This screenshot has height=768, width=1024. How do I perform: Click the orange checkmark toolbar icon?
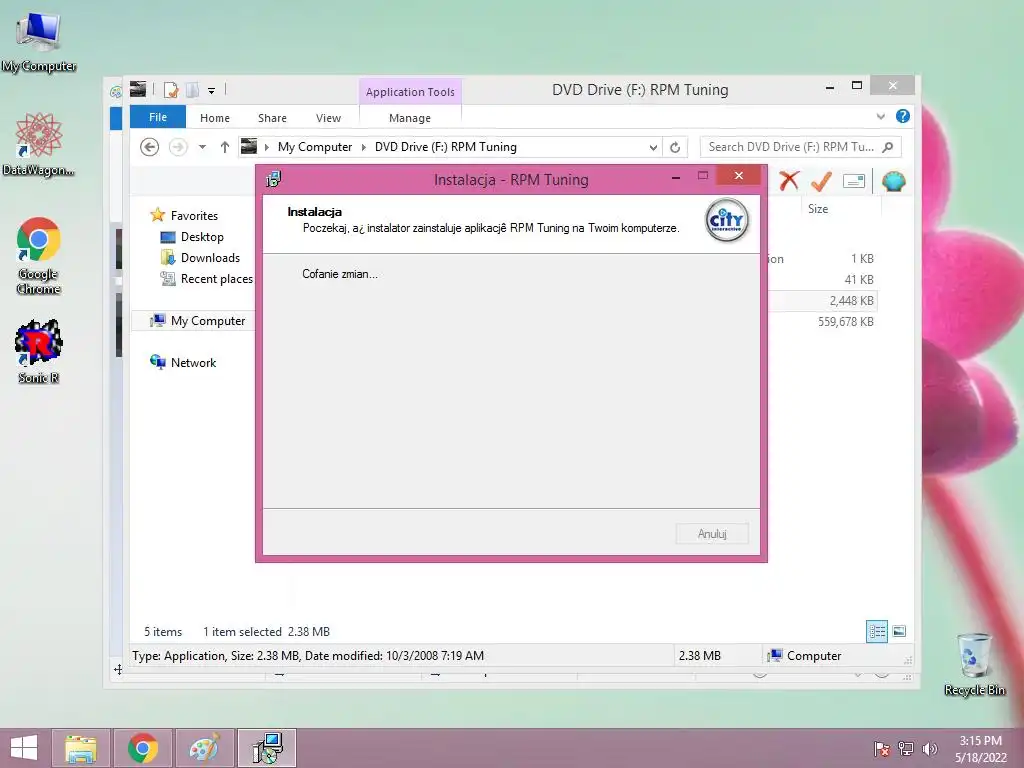click(x=821, y=181)
